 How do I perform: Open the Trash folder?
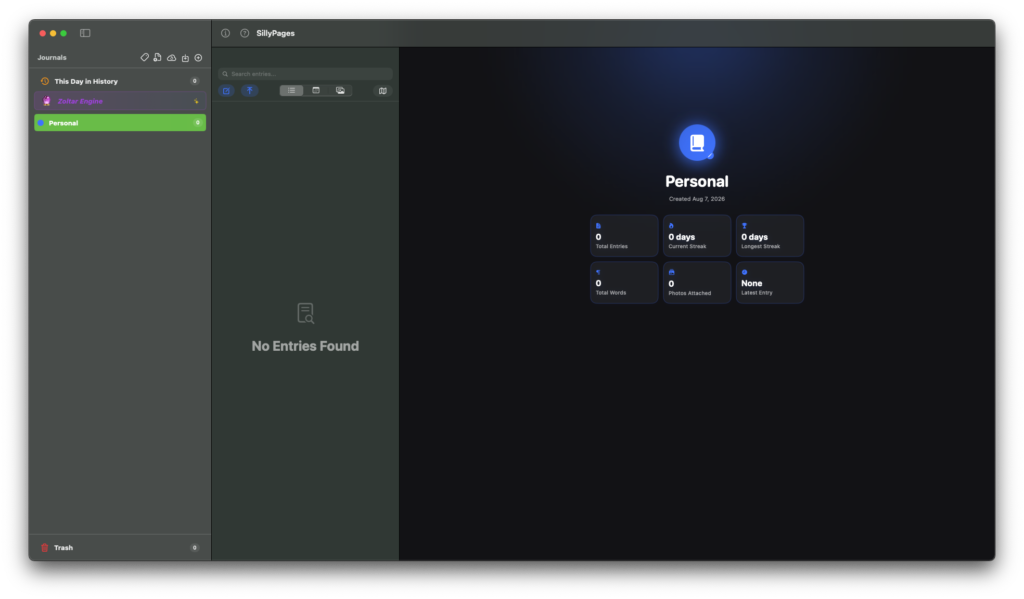tap(120, 547)
